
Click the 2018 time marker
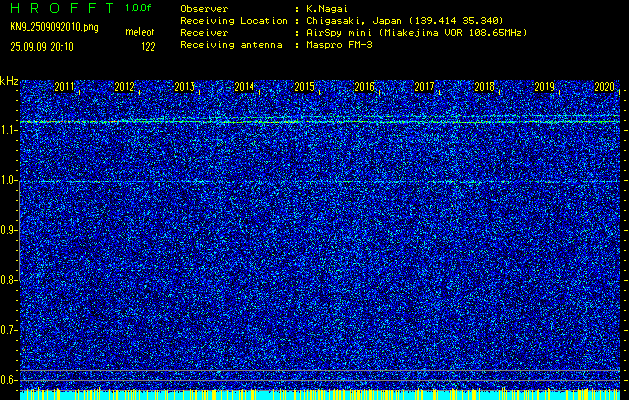pyautogui.click(x=485, y=87)
